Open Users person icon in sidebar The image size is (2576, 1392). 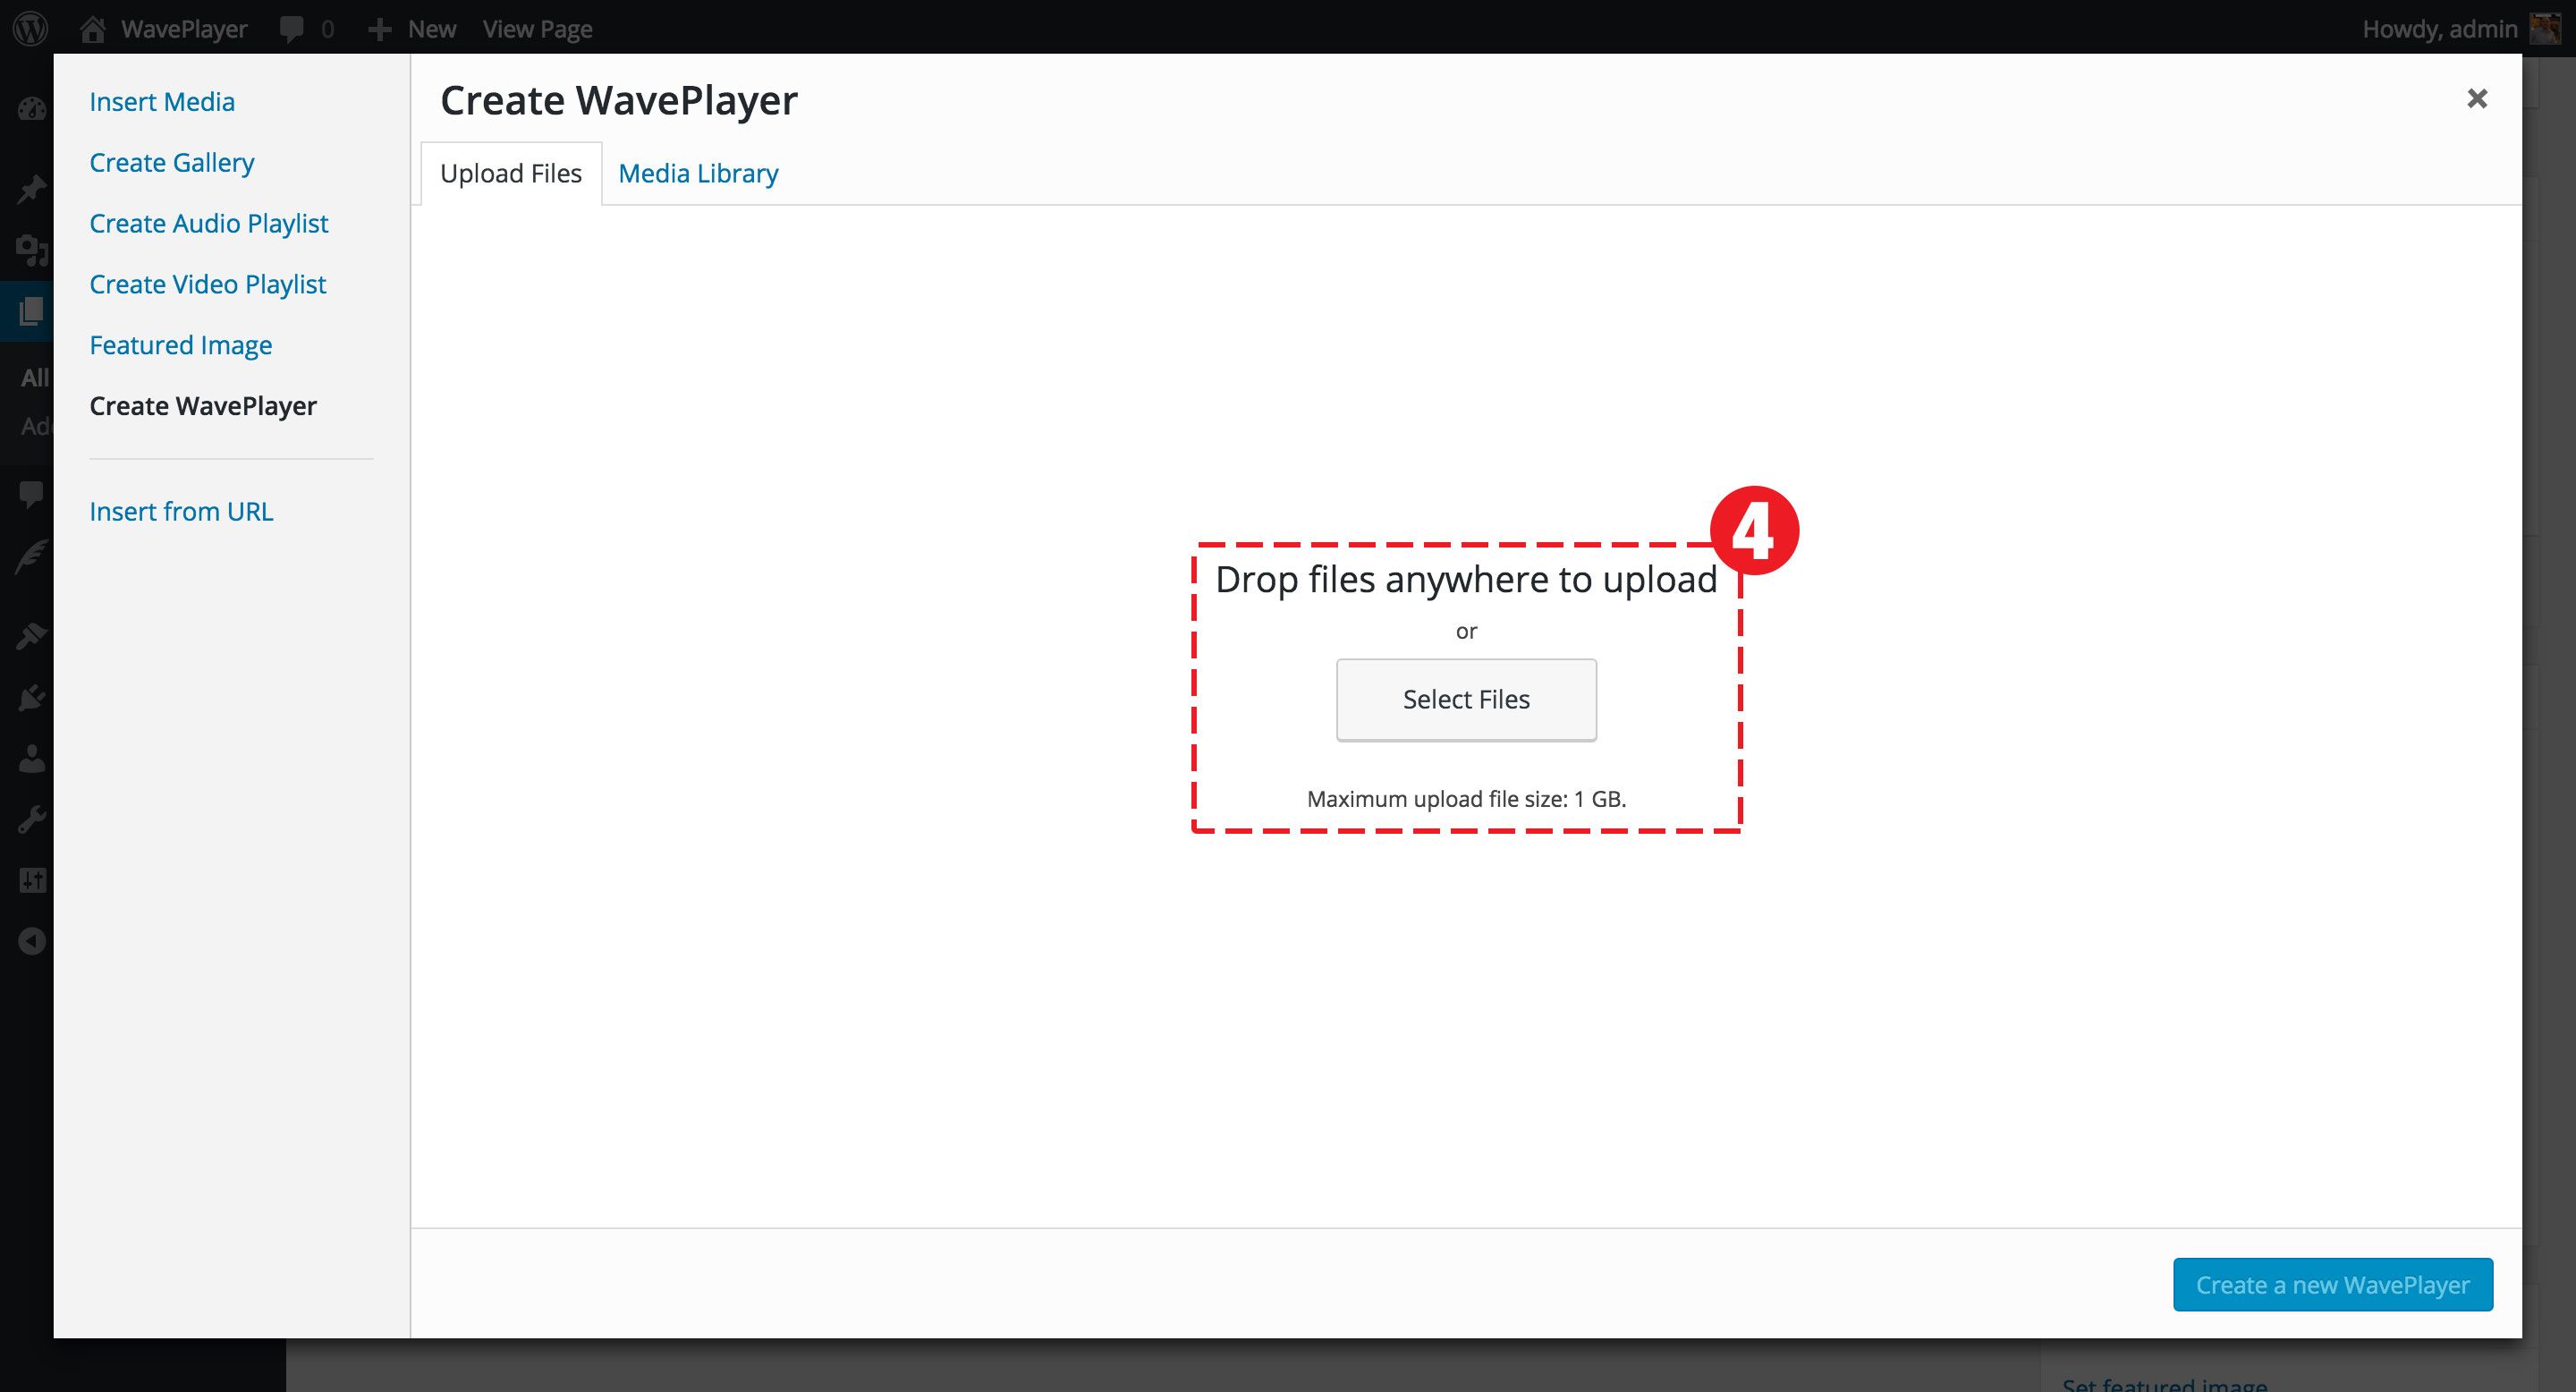pyautogui.click(x=32, y=759)
